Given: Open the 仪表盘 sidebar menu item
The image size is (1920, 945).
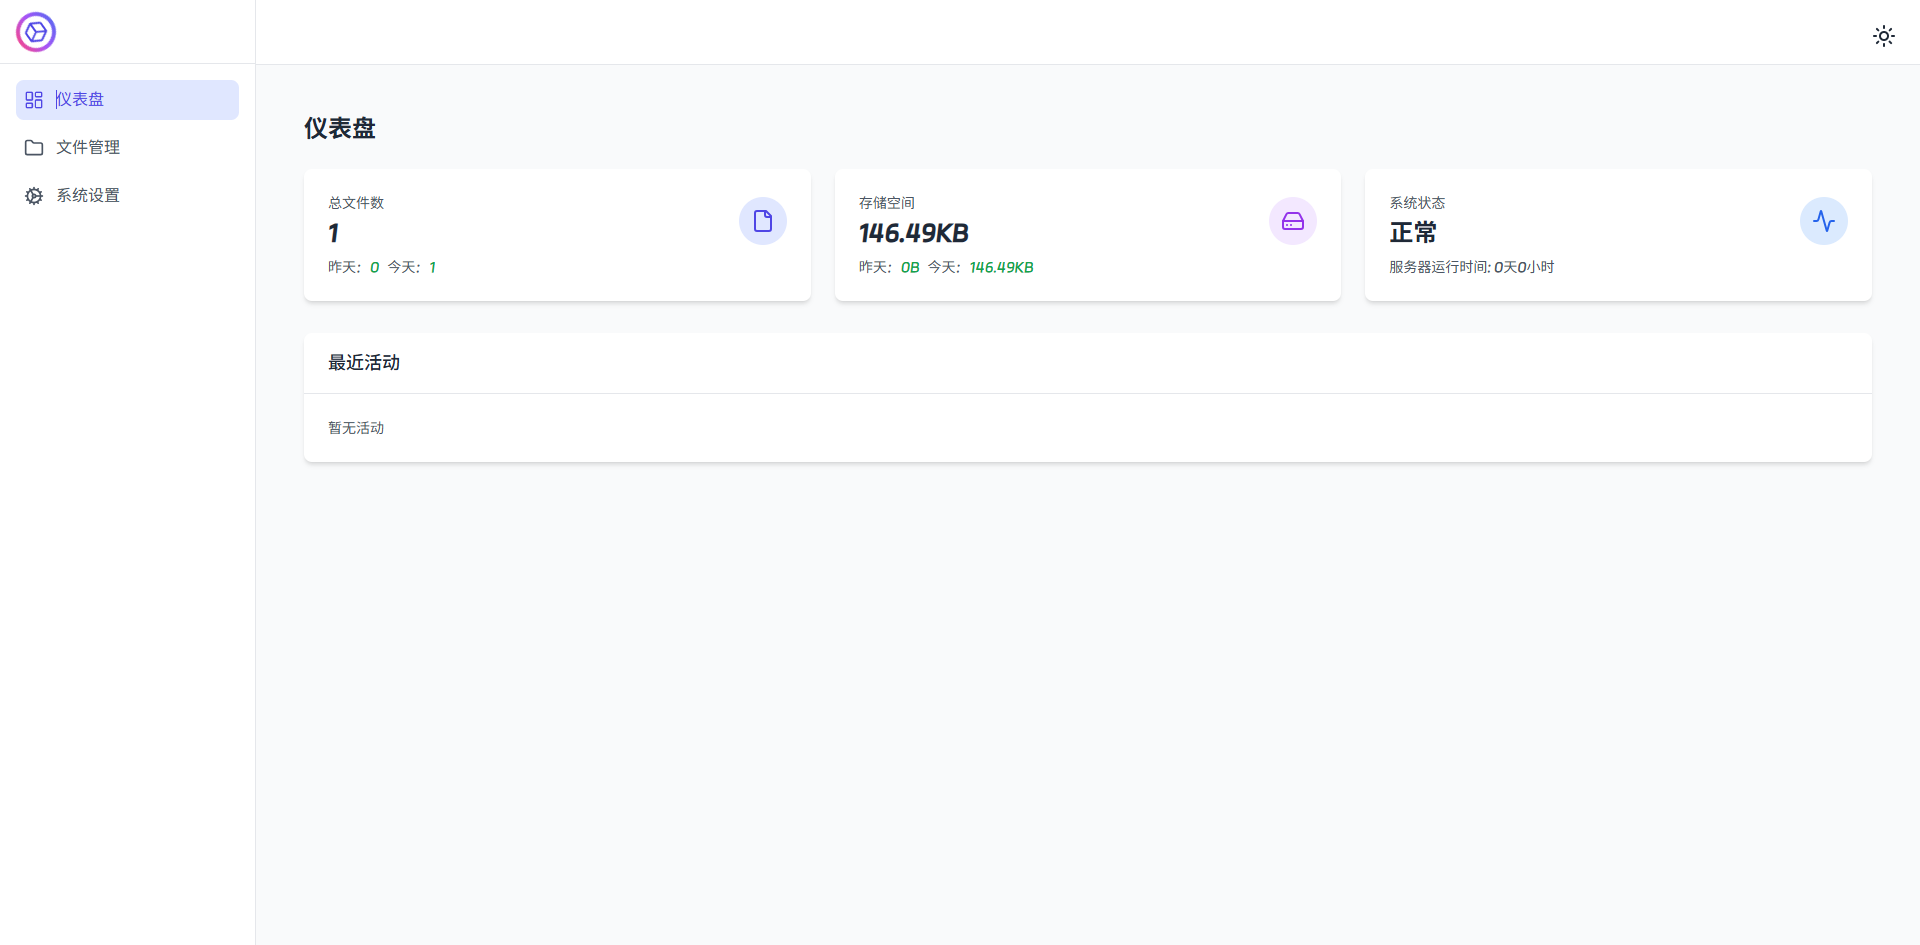Looking at the screenshot, I should [x=127, y=100].
